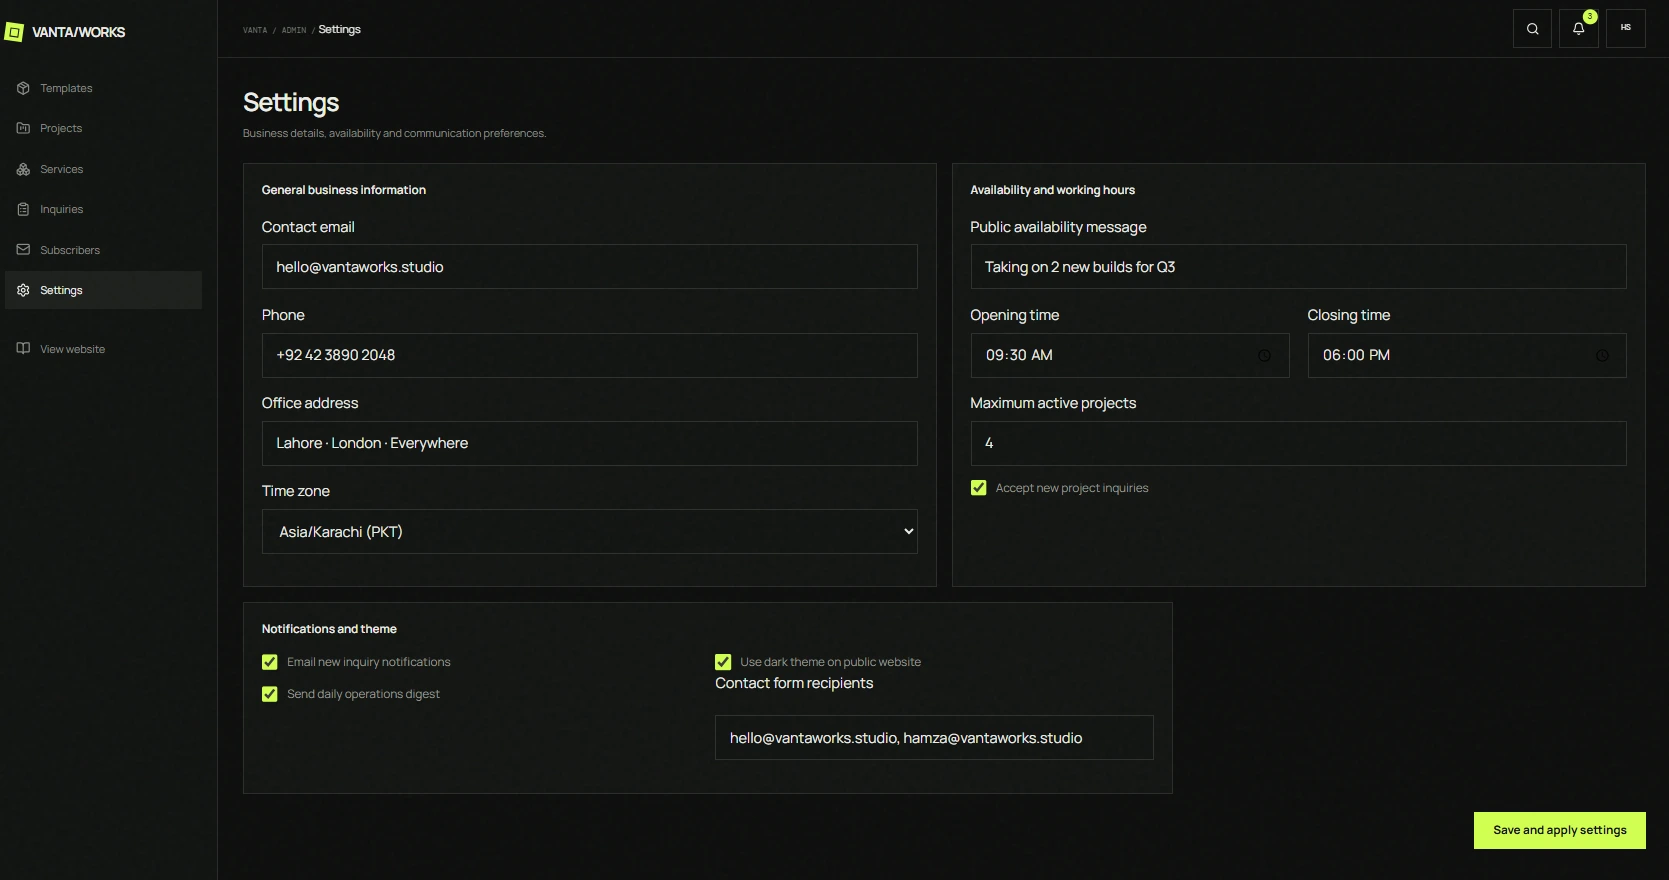The image size is (1669, 880).
Task: Open Subscribers in the sidebar
Action: (x=104, y=250)
